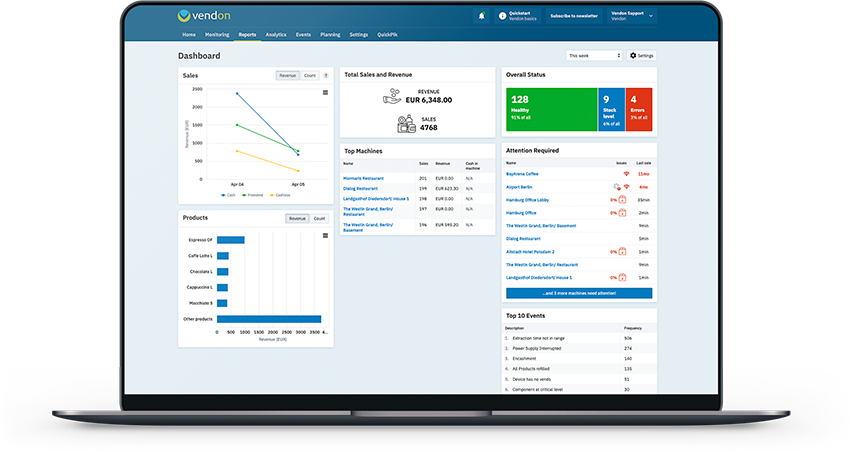Open the Quickstart Vendon basics info
Image resolution: width=850 pixels, height=452 pixels.
click(518, 16)
